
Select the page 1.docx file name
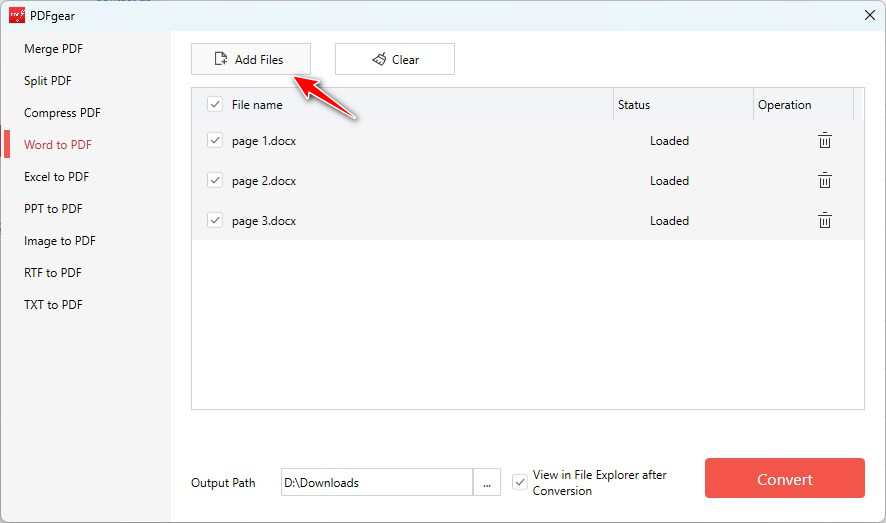[264, 141]
